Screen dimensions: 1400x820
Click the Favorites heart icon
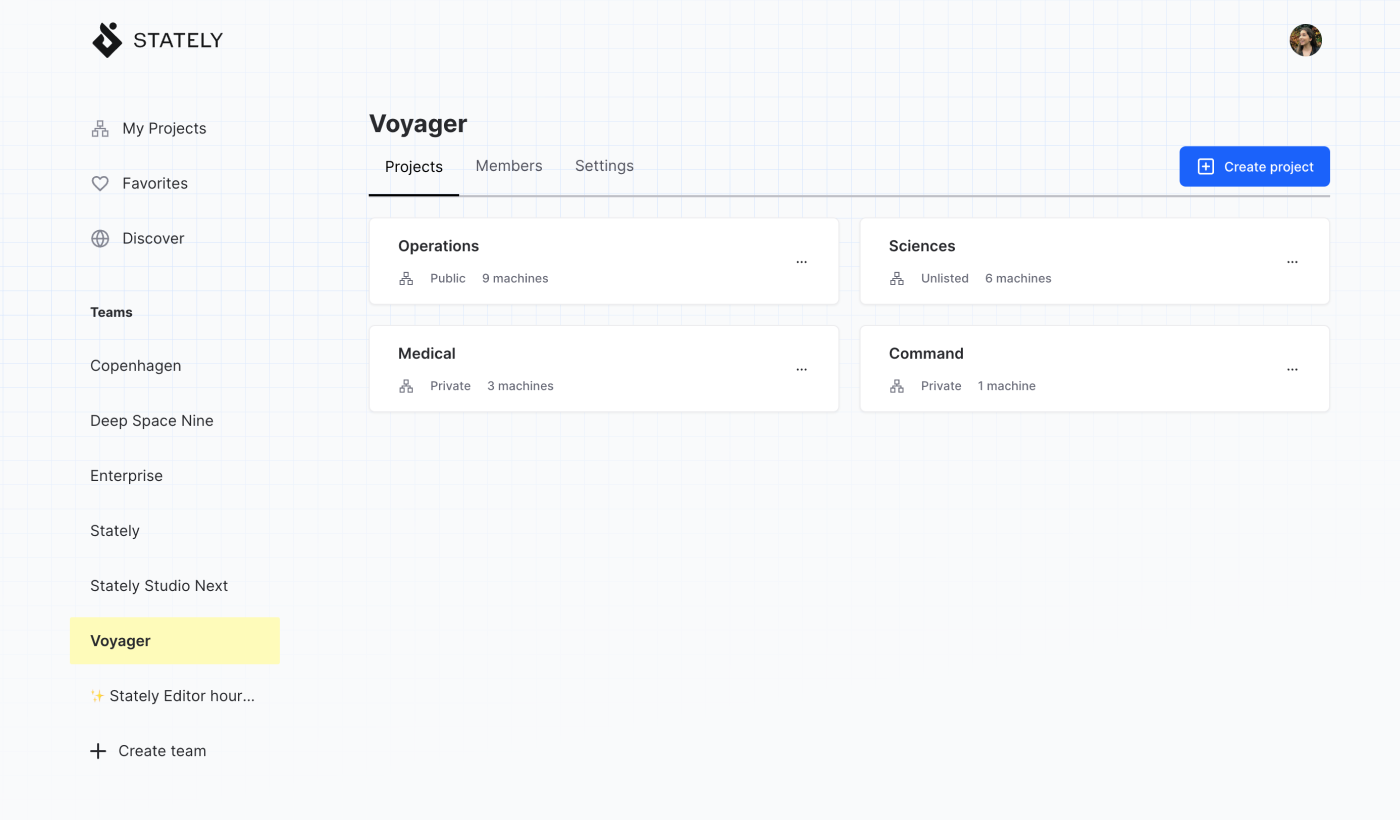tap(100, 184)
